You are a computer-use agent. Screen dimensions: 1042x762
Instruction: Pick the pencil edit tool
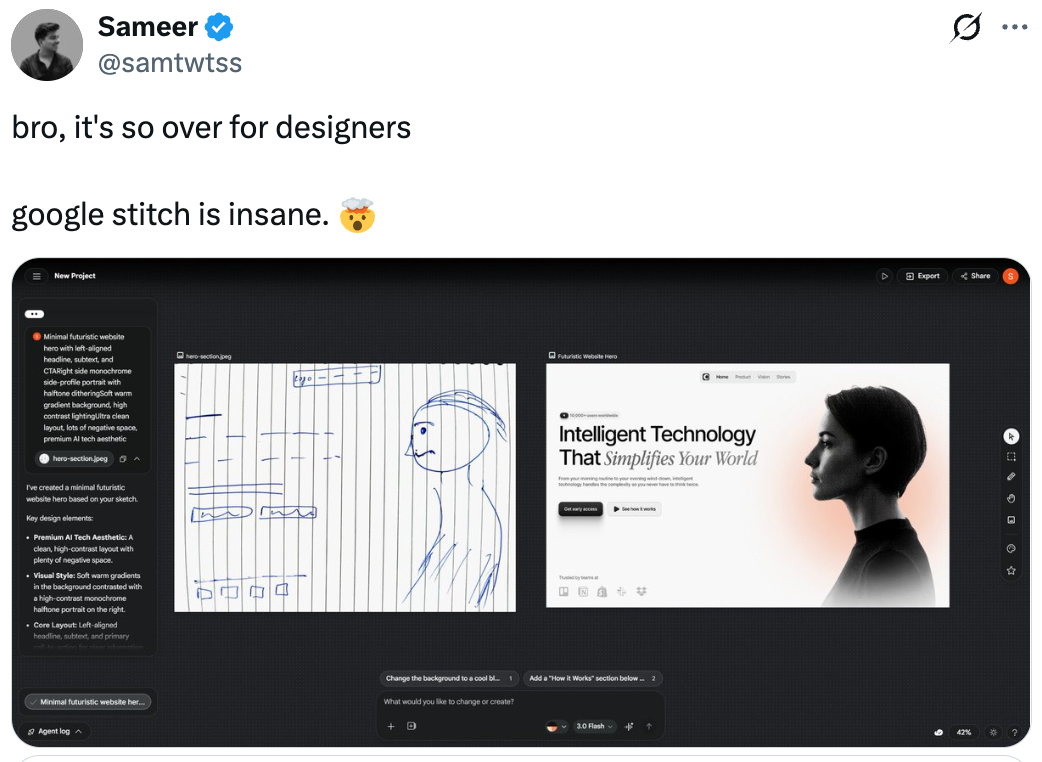point(1011,476)
